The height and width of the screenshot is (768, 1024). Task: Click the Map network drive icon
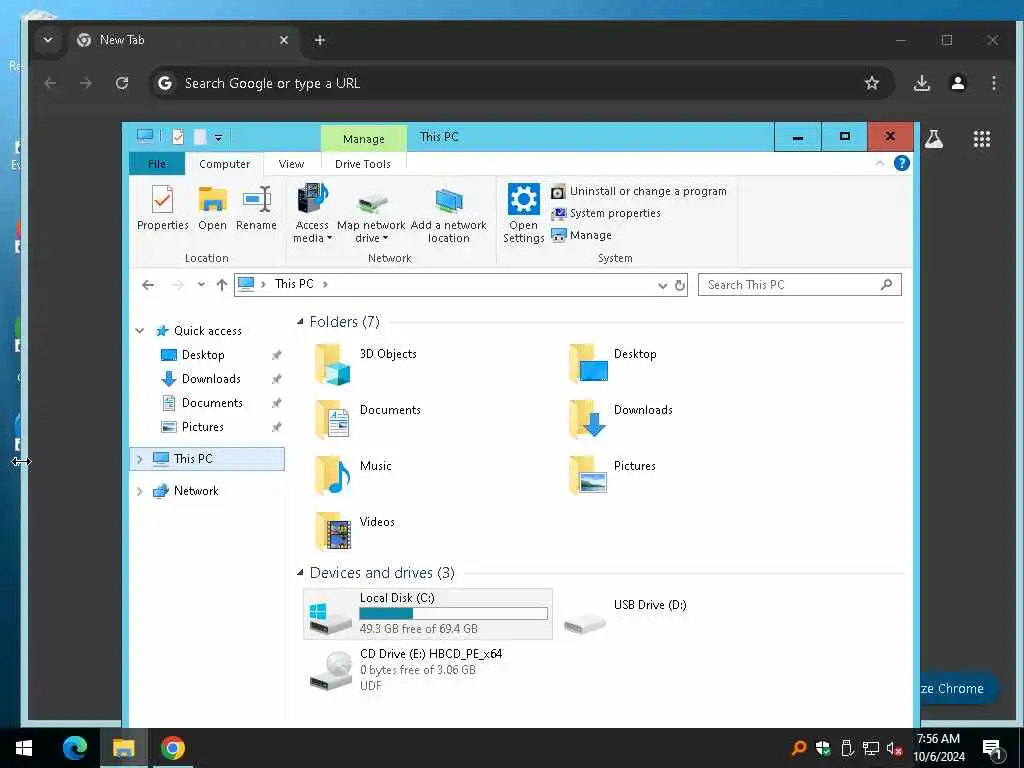tap(372, 202)
